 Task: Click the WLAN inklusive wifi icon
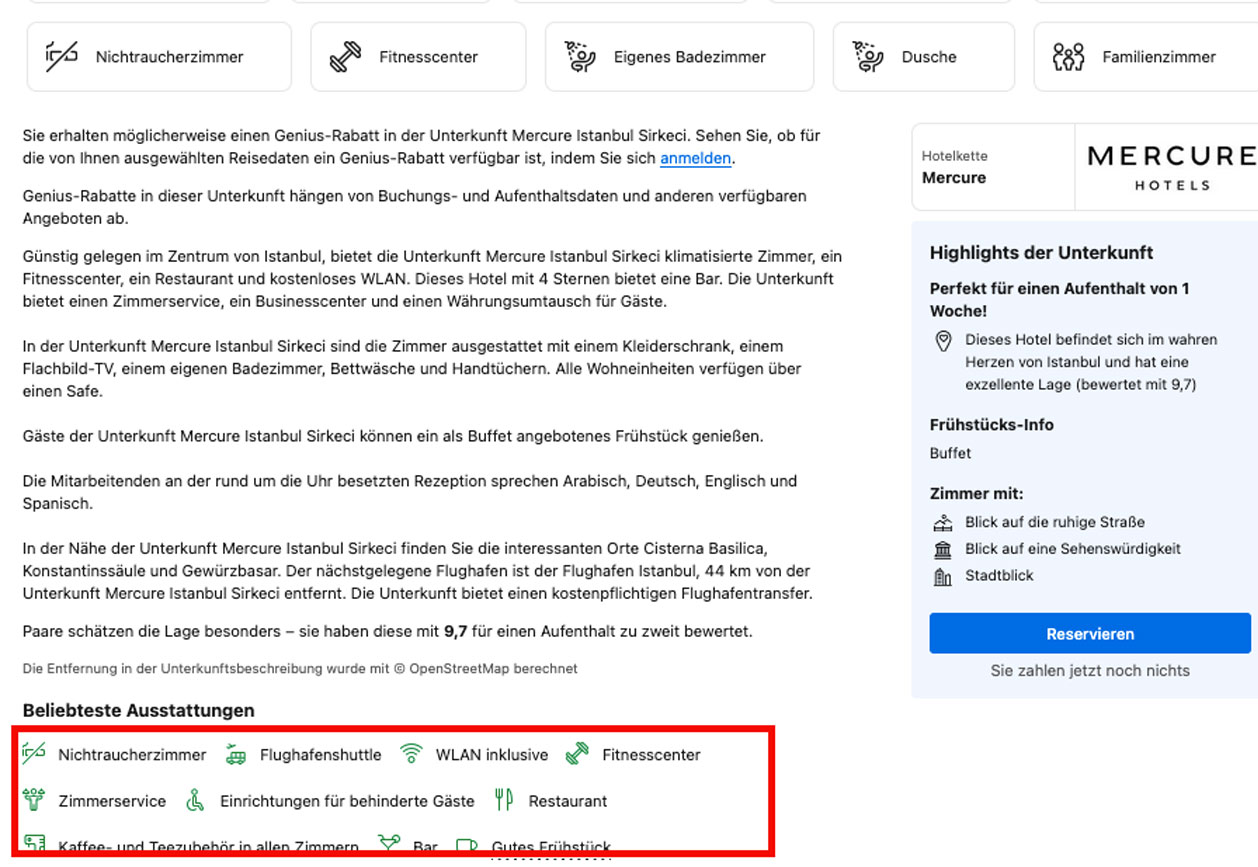(x=411, y=754)
